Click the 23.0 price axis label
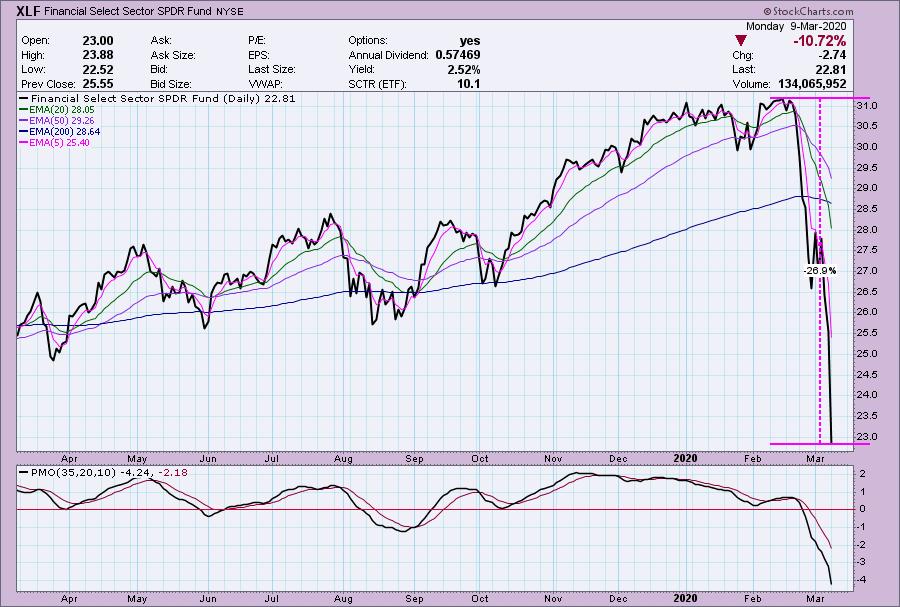Screen dimensions: 900x607 point(867,437)
